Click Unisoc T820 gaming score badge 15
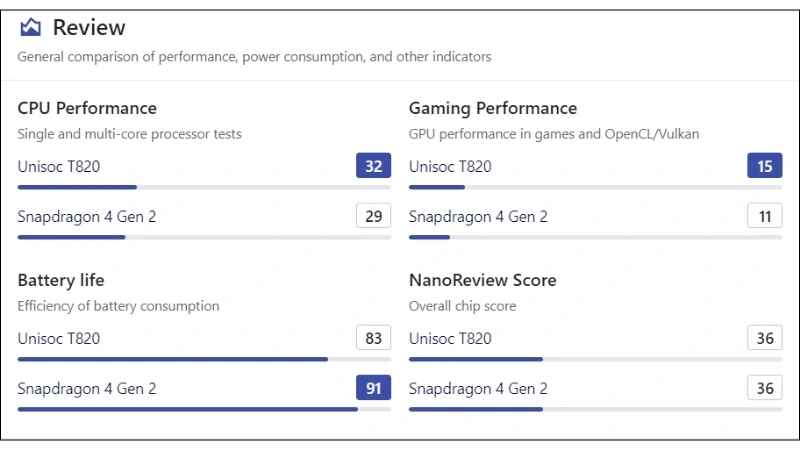This screenshot has height=450, width=800. point(764,166)
